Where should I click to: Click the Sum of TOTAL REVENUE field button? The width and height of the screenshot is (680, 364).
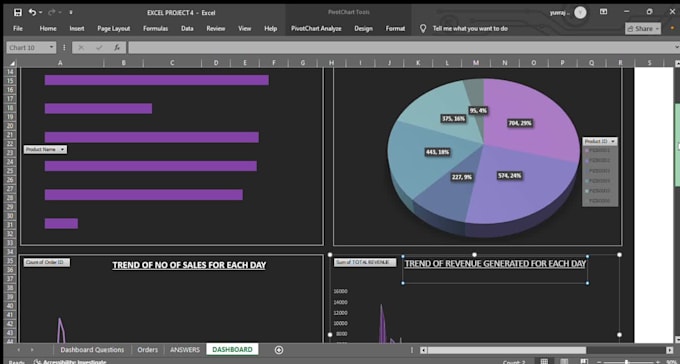click(x=365, y=262)
